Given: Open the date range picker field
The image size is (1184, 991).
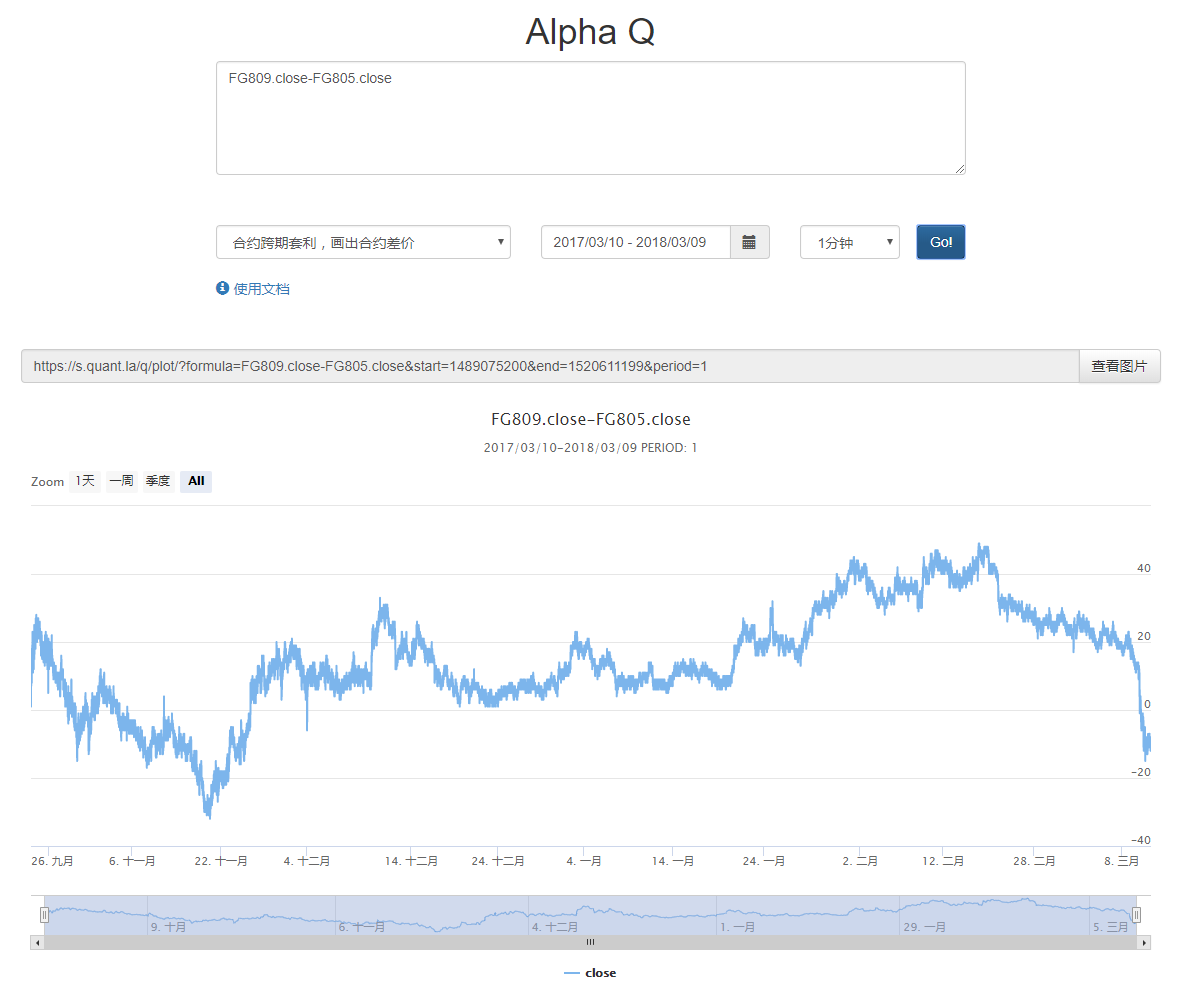Looking at the screenshot, I should pos(636,242).
